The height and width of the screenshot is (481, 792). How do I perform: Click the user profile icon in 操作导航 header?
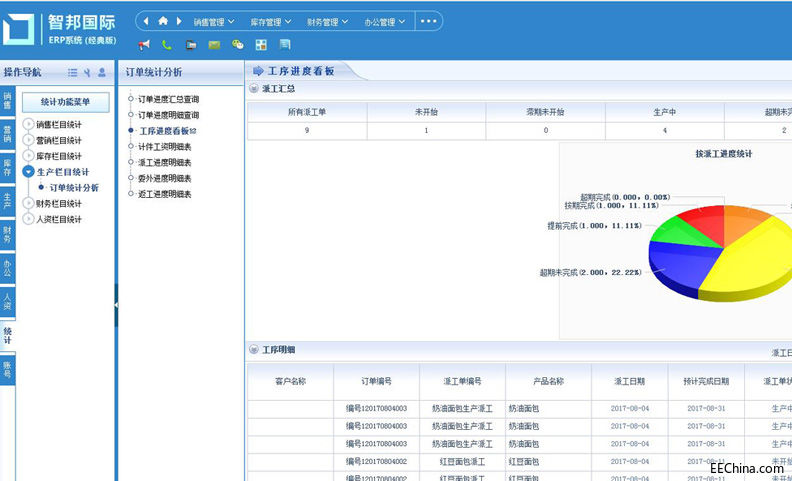click(x=102, y=72)
